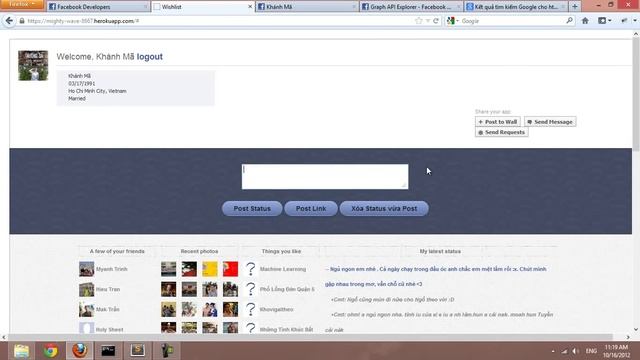Focus the status text area

(325, 177)
